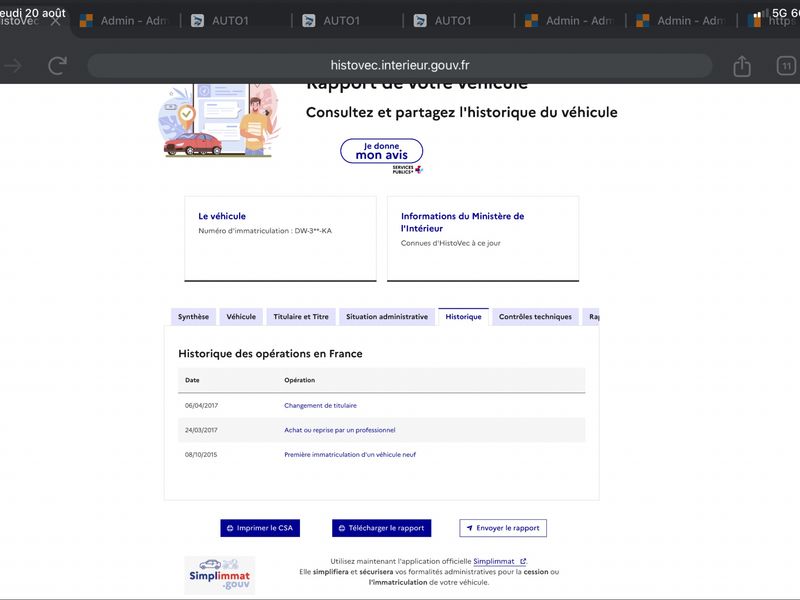Reload the page with the refresh icon
Screen dimensions: 800x600
point(57,66)
